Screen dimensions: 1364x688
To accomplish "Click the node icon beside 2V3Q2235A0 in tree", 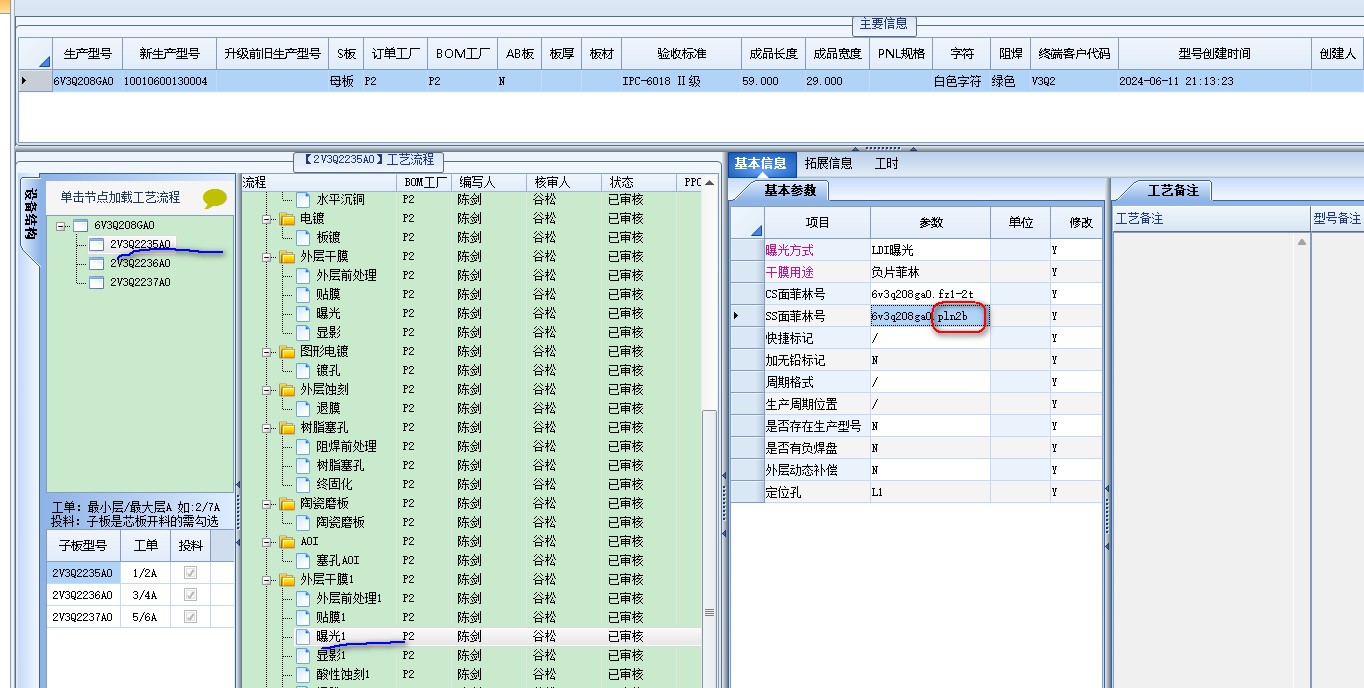I will (x=97, y=244).
